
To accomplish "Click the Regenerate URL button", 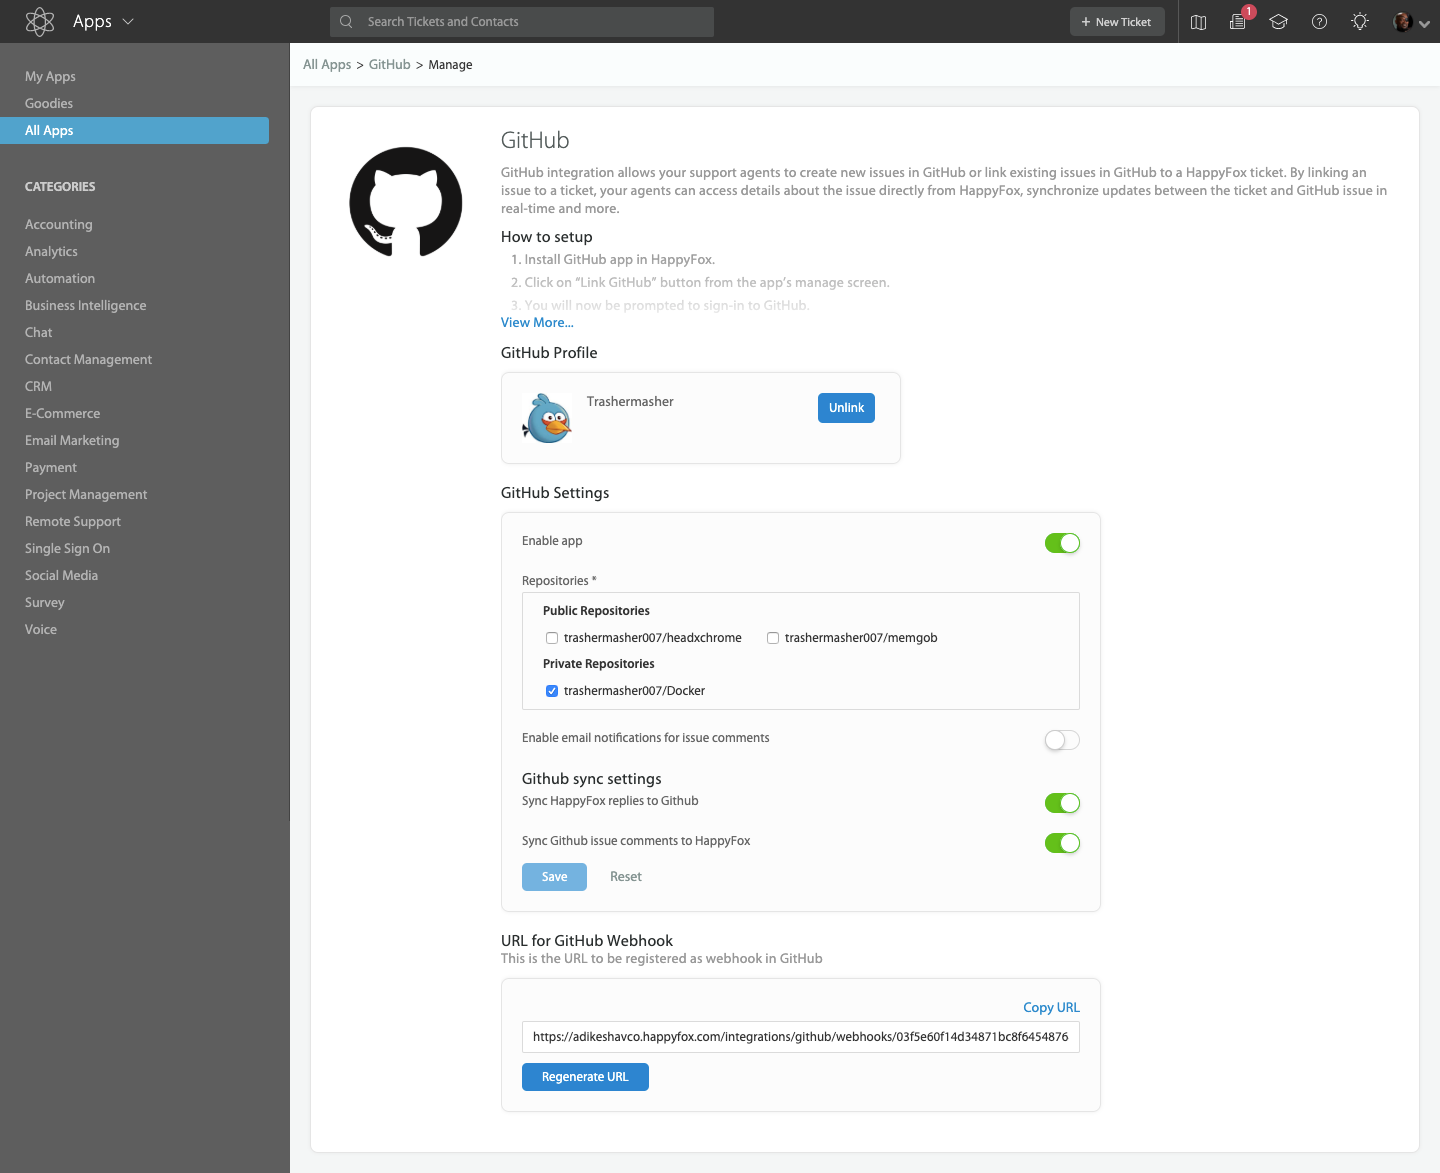I will [x=585, y=1077].
